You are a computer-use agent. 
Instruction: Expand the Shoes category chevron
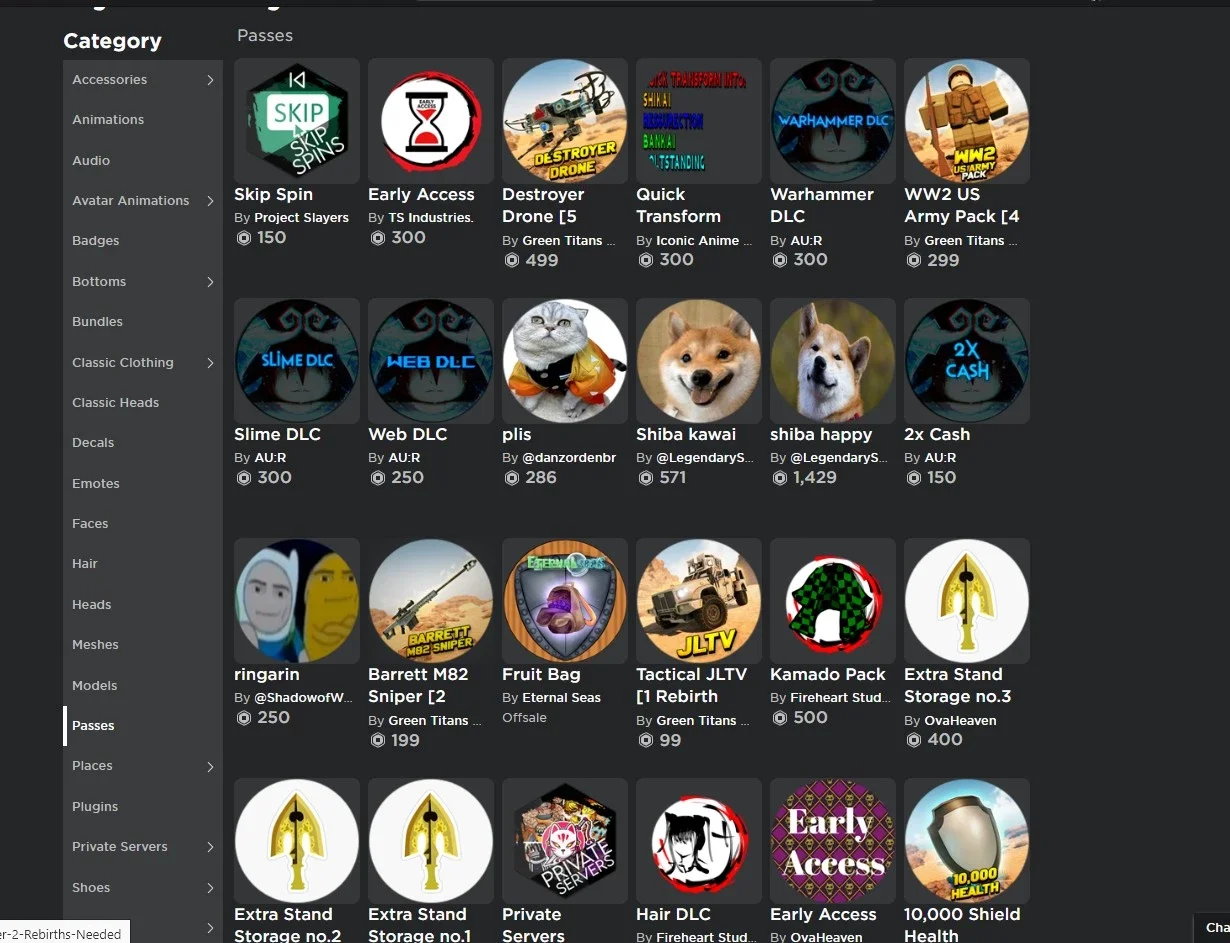210,888
